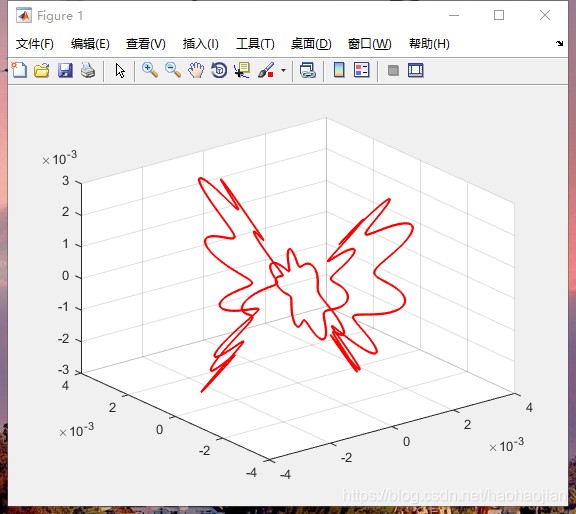Show plot tools and dock the figure
The height and width of the screenshot is (514, 576).
pos(416,70)
